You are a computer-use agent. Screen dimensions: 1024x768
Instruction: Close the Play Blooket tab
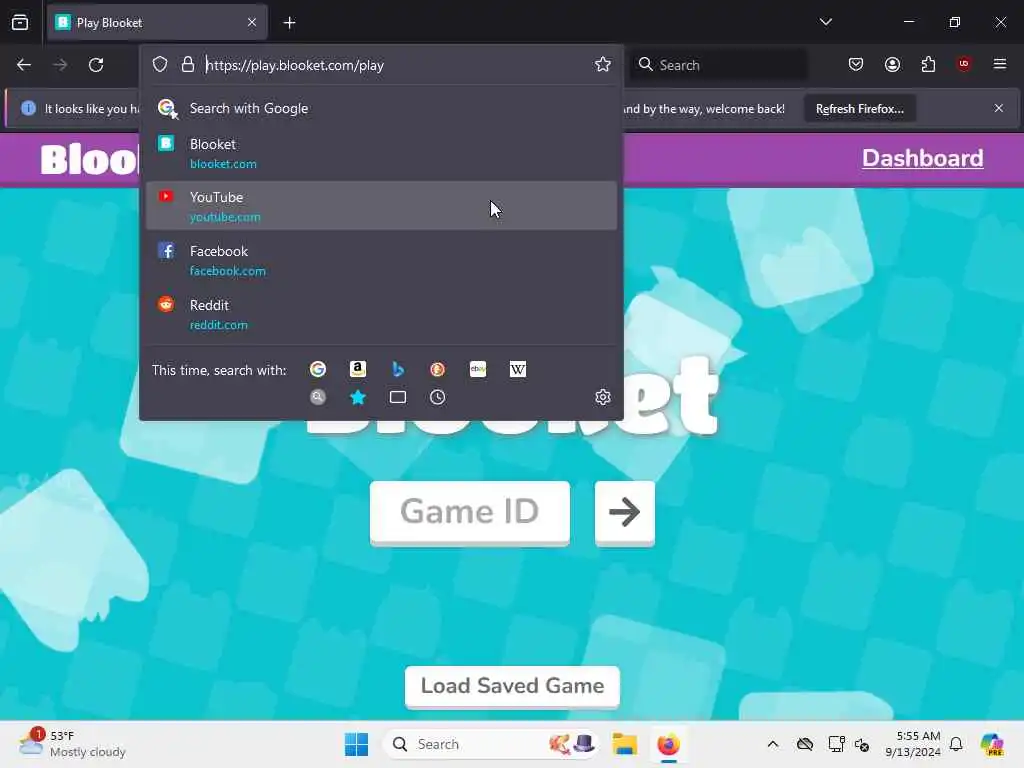tap(252, 23)
